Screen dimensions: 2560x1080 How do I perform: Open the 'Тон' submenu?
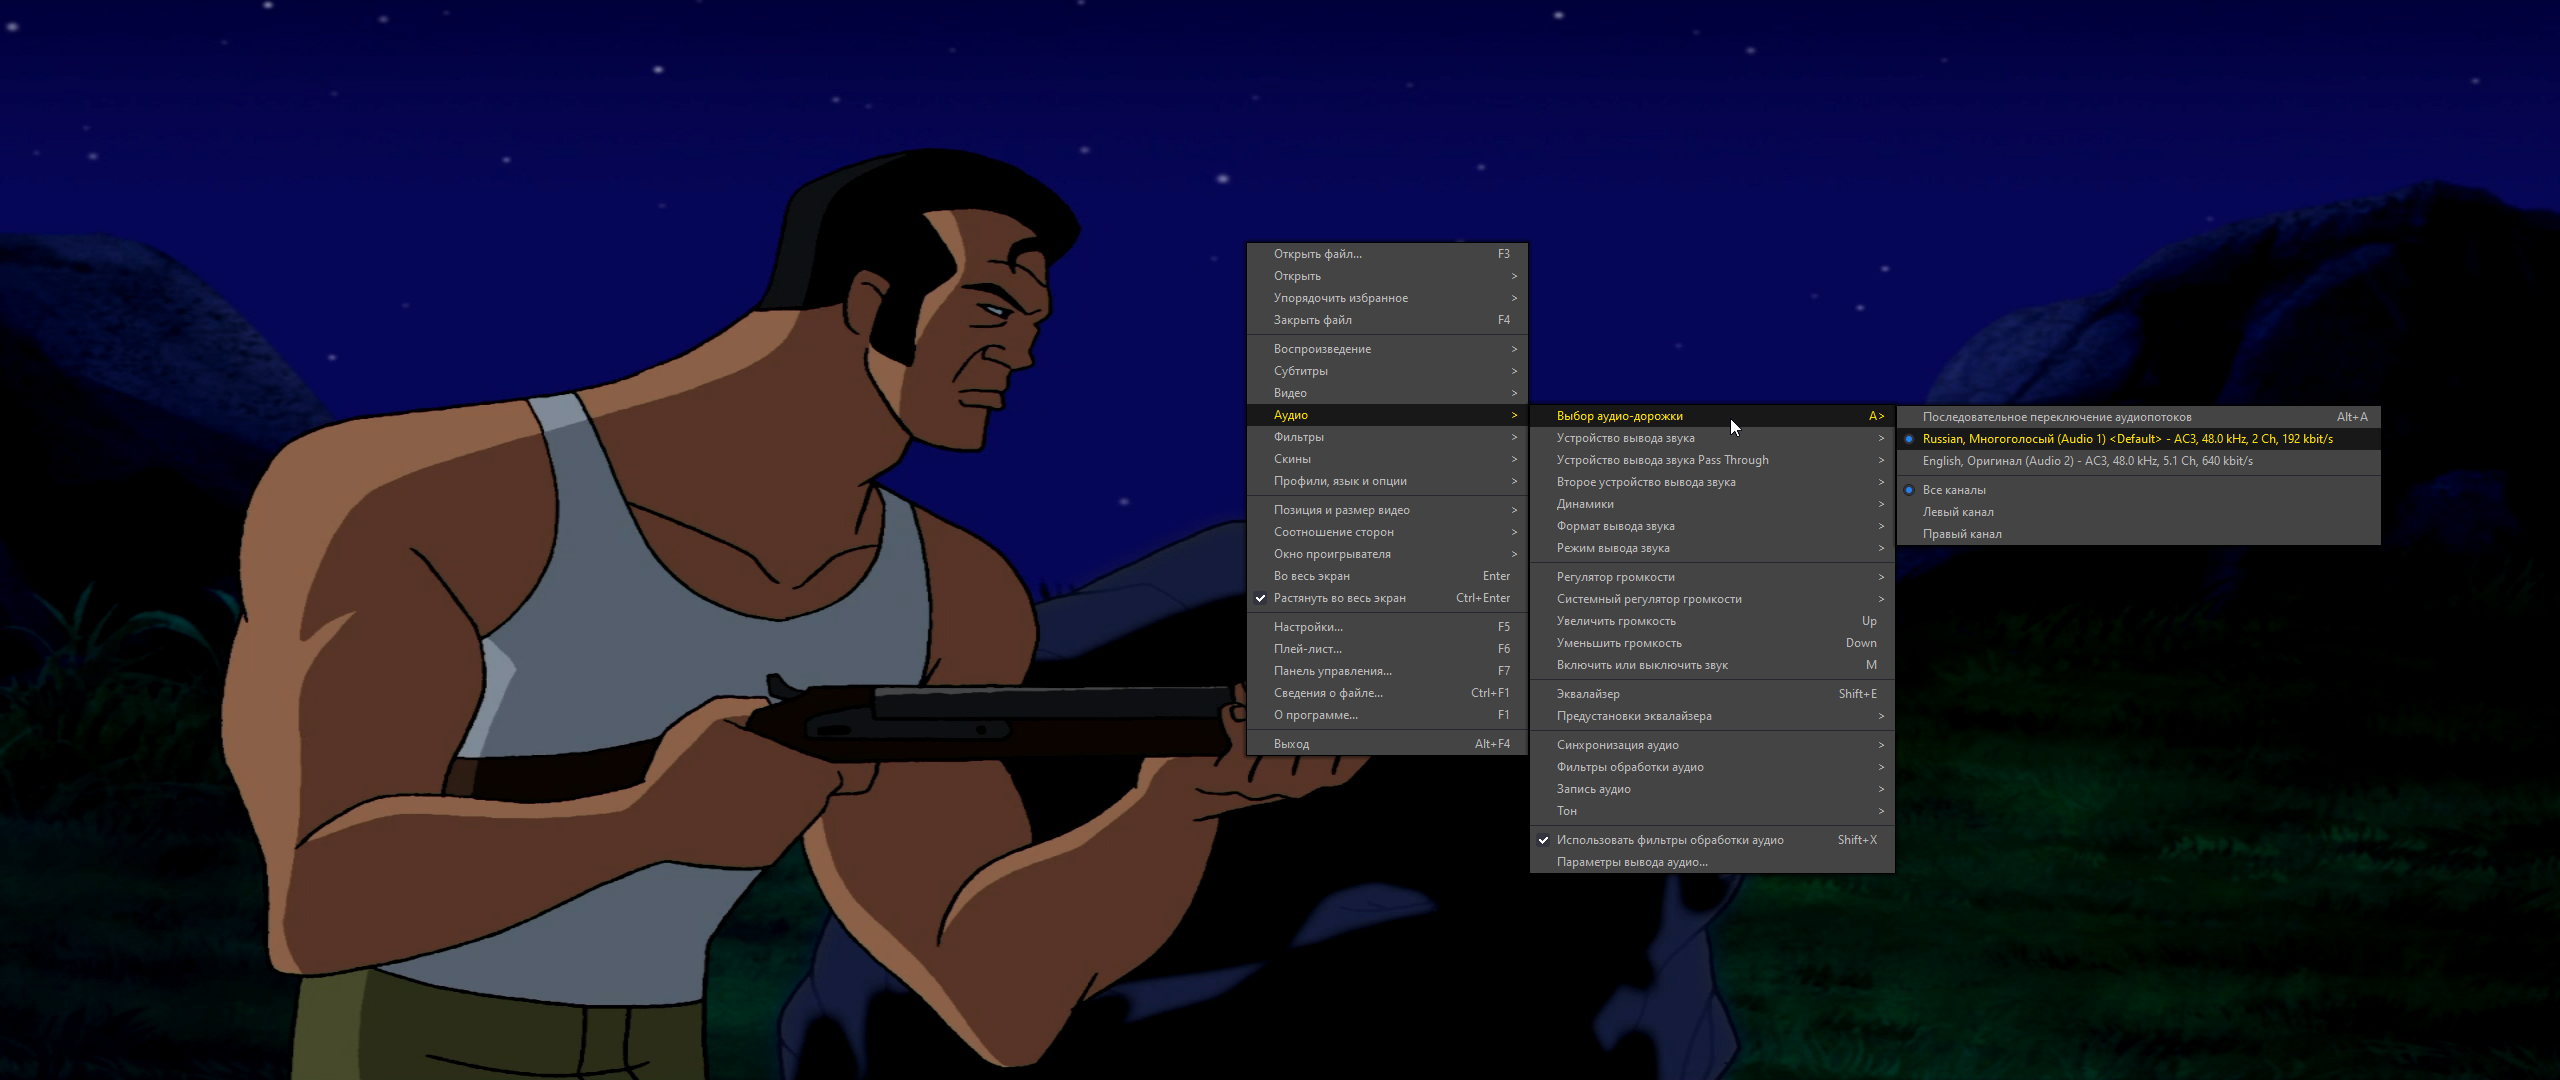pyautogui.click(x=1712, y=811)
